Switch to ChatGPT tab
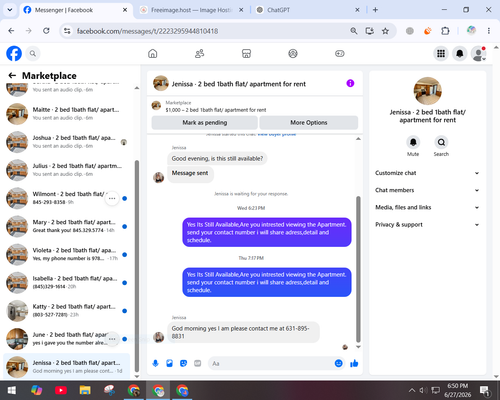This screenshot has width=500, height=400. pos(307,10)
